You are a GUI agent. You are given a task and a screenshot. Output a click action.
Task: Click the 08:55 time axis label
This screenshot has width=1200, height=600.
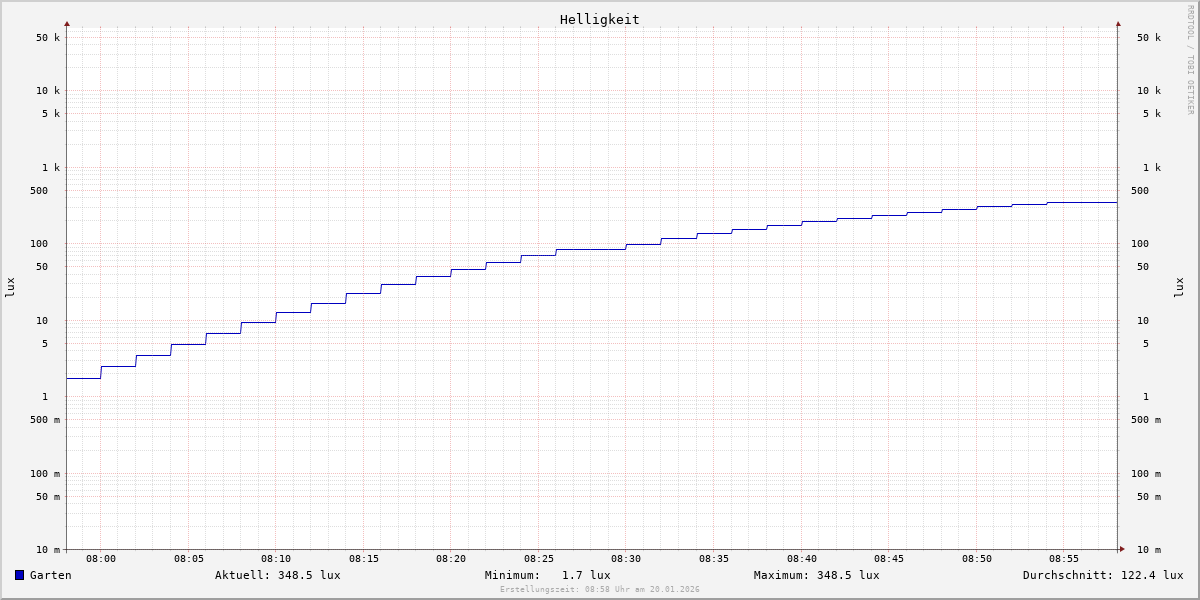pyautogui.click(x=1064, y=559)
